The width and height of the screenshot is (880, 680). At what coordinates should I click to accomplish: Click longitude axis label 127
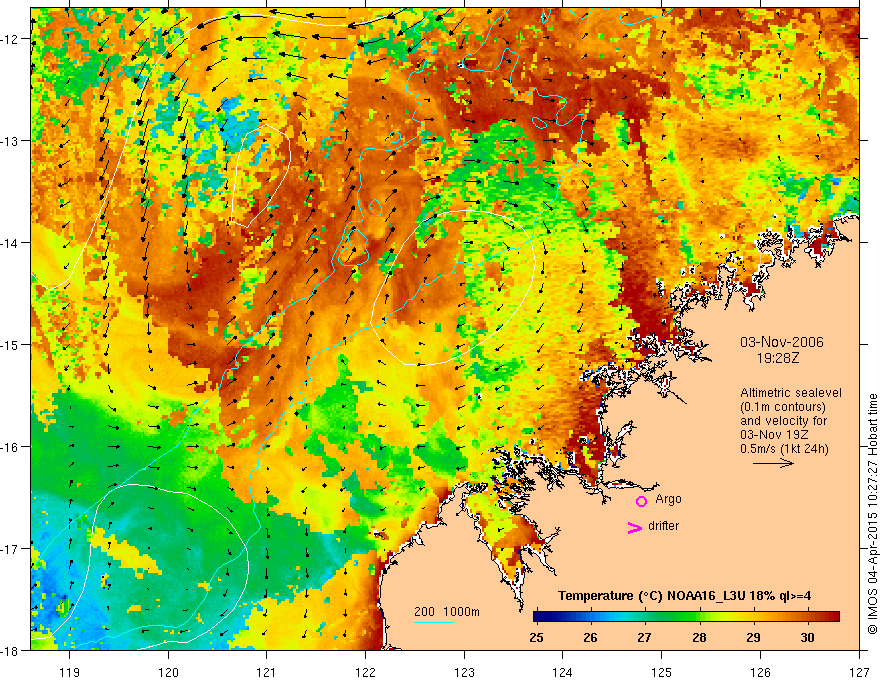(x=859, y=672)
